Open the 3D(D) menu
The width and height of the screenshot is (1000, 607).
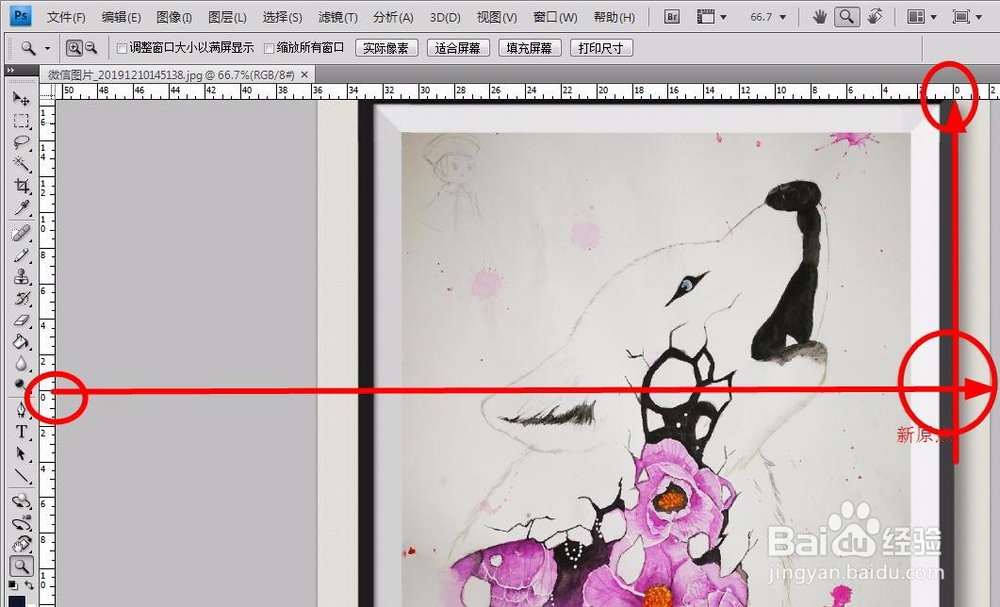tap(445, 17)
